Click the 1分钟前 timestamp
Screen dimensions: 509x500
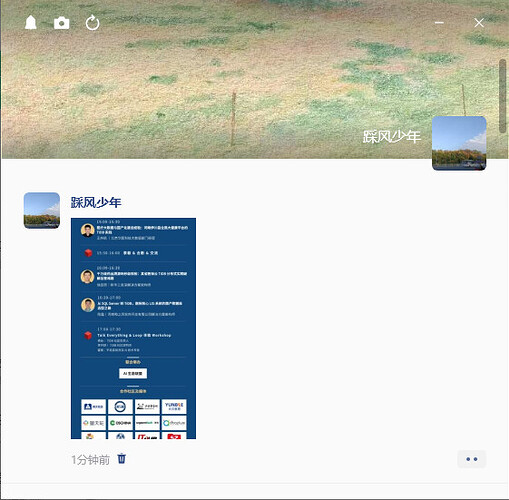[90, 460]
